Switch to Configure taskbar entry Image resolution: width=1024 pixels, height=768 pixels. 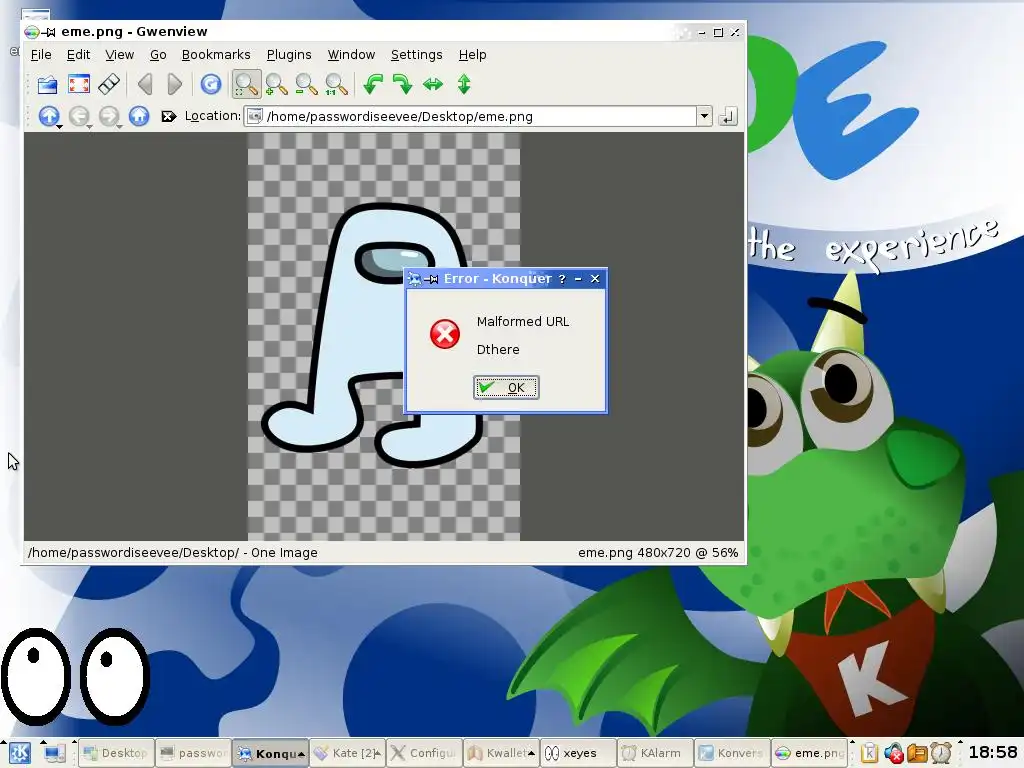pos(424,753)
